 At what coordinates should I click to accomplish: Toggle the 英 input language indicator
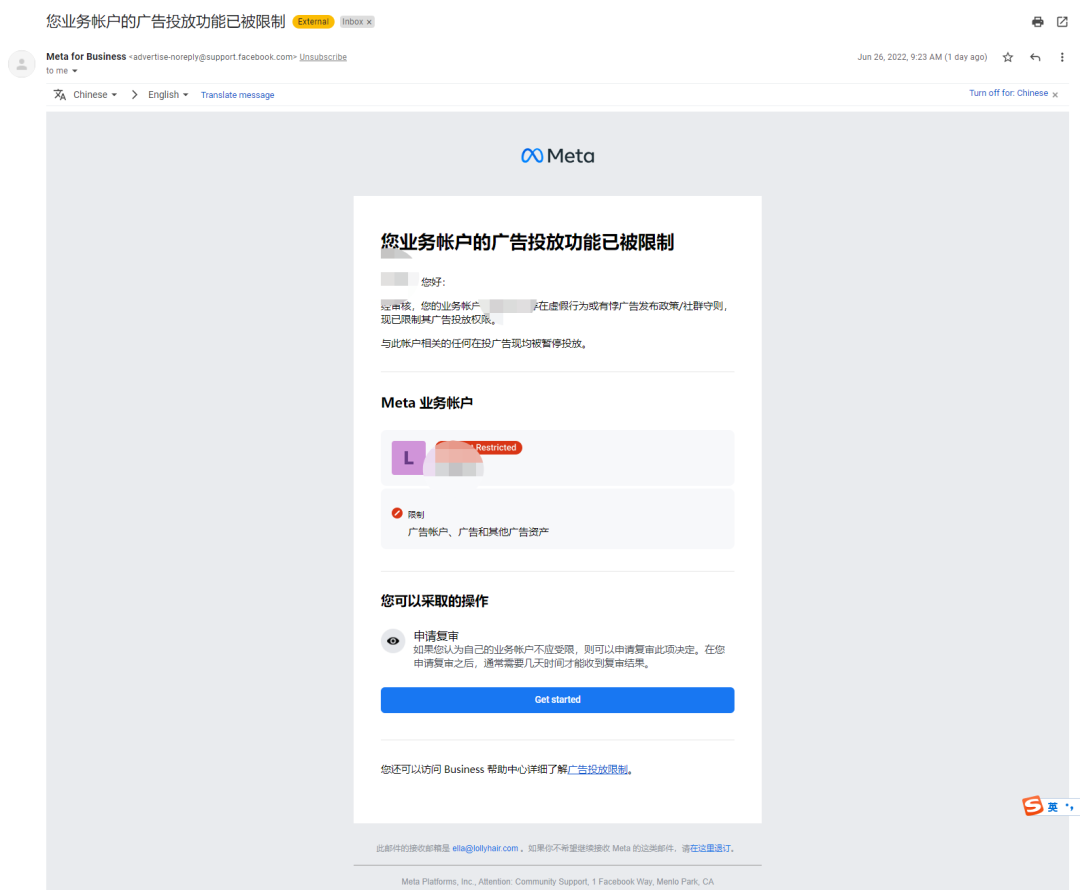point(1052,807)
